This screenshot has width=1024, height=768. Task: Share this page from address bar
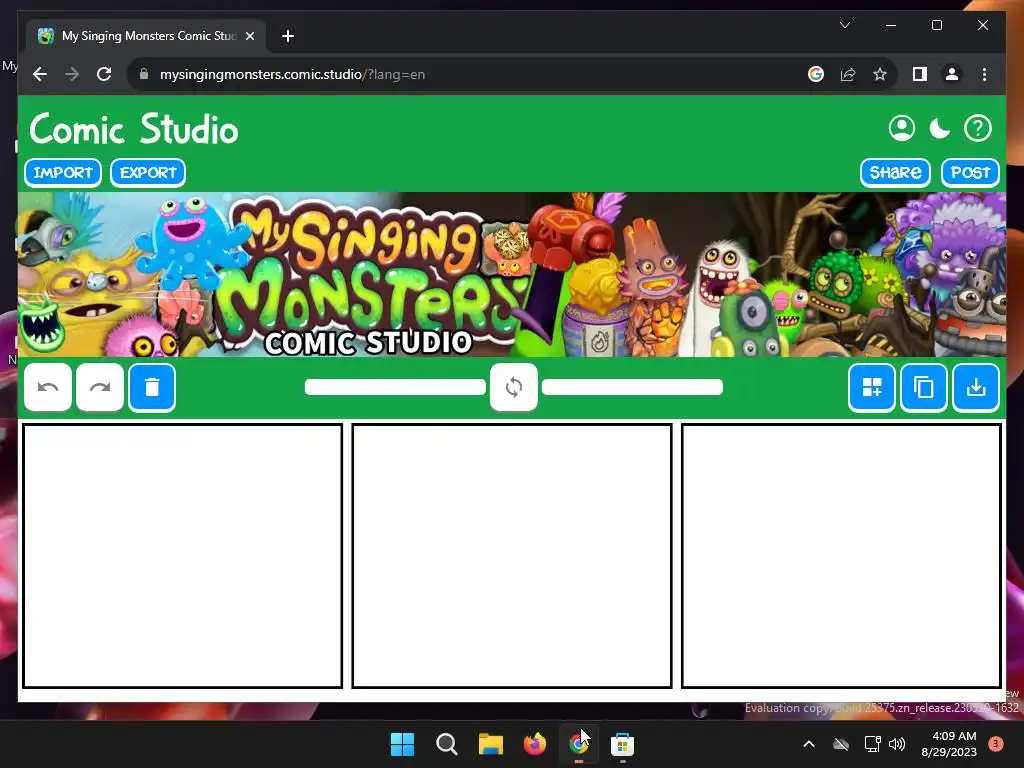coord(848,74)
